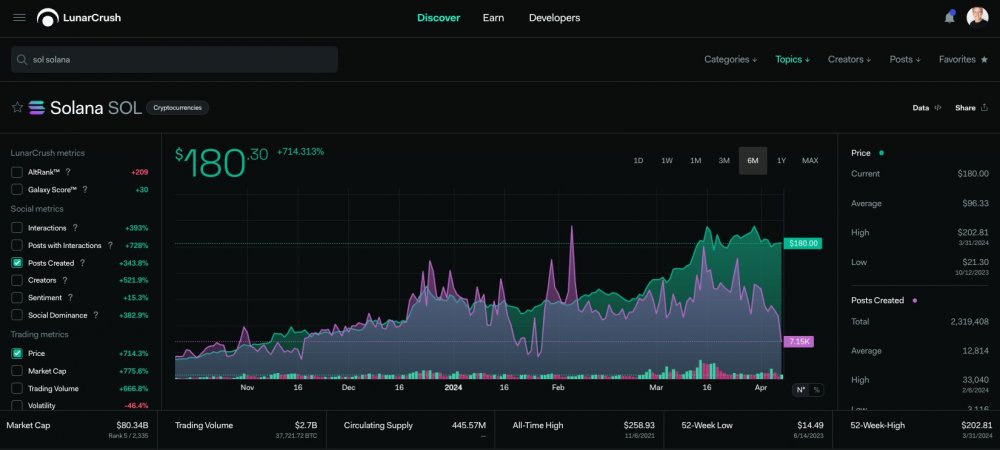This screenshot has width=1000, height=450.
Task: Open the notifications bell
Action: pos(949,17)
